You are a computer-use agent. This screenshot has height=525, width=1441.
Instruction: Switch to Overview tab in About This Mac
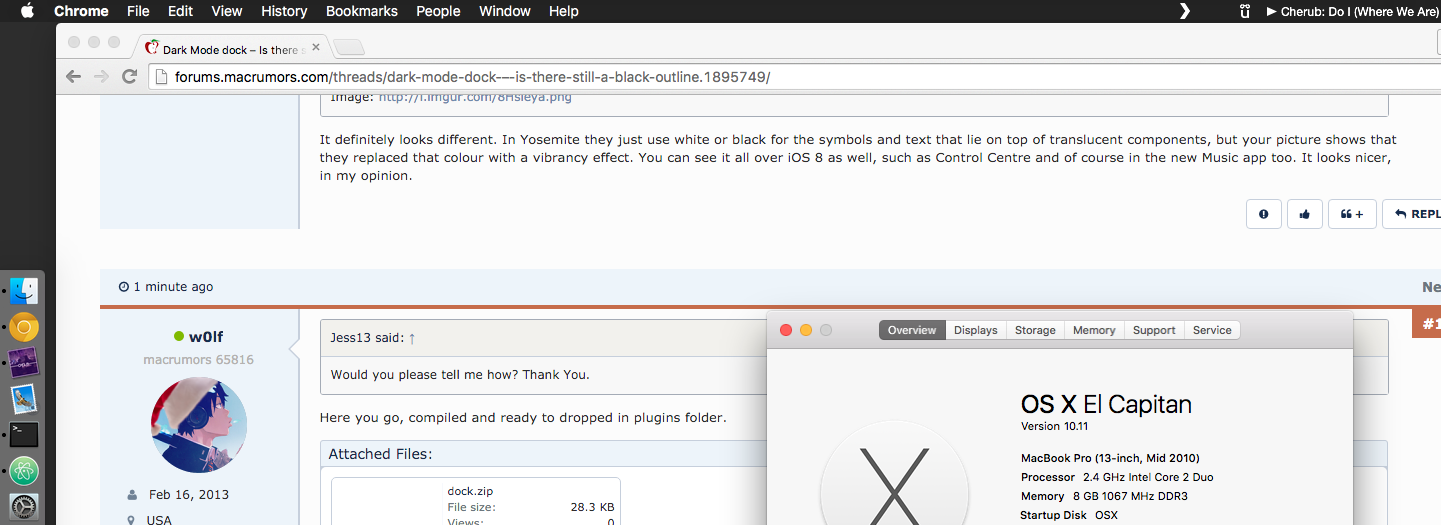click(912, 330)
